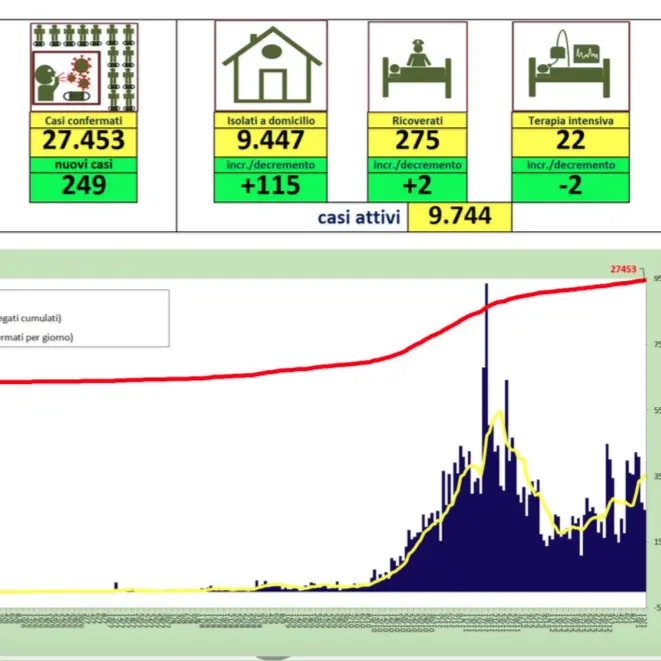Click the 'Isolati a domicilio' label
The image size is (661, 661).
[271, 120]
